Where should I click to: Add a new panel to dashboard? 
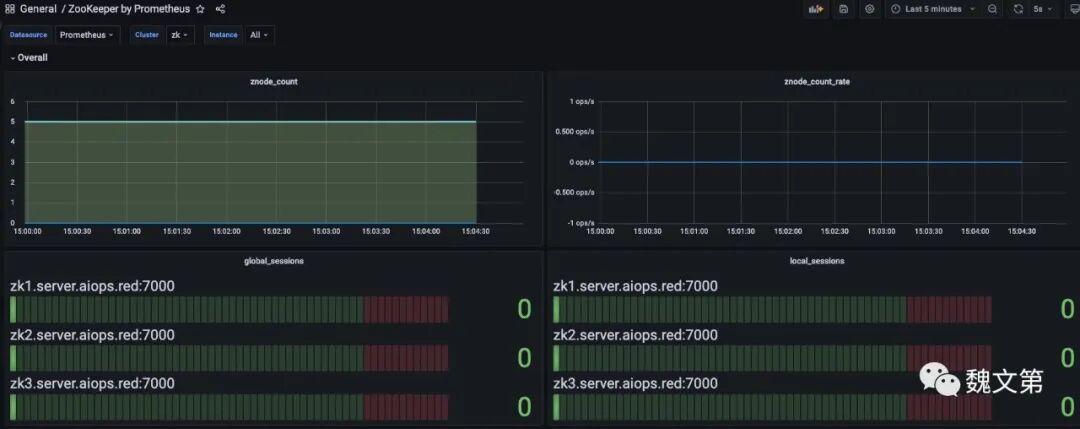coord(816,9)
